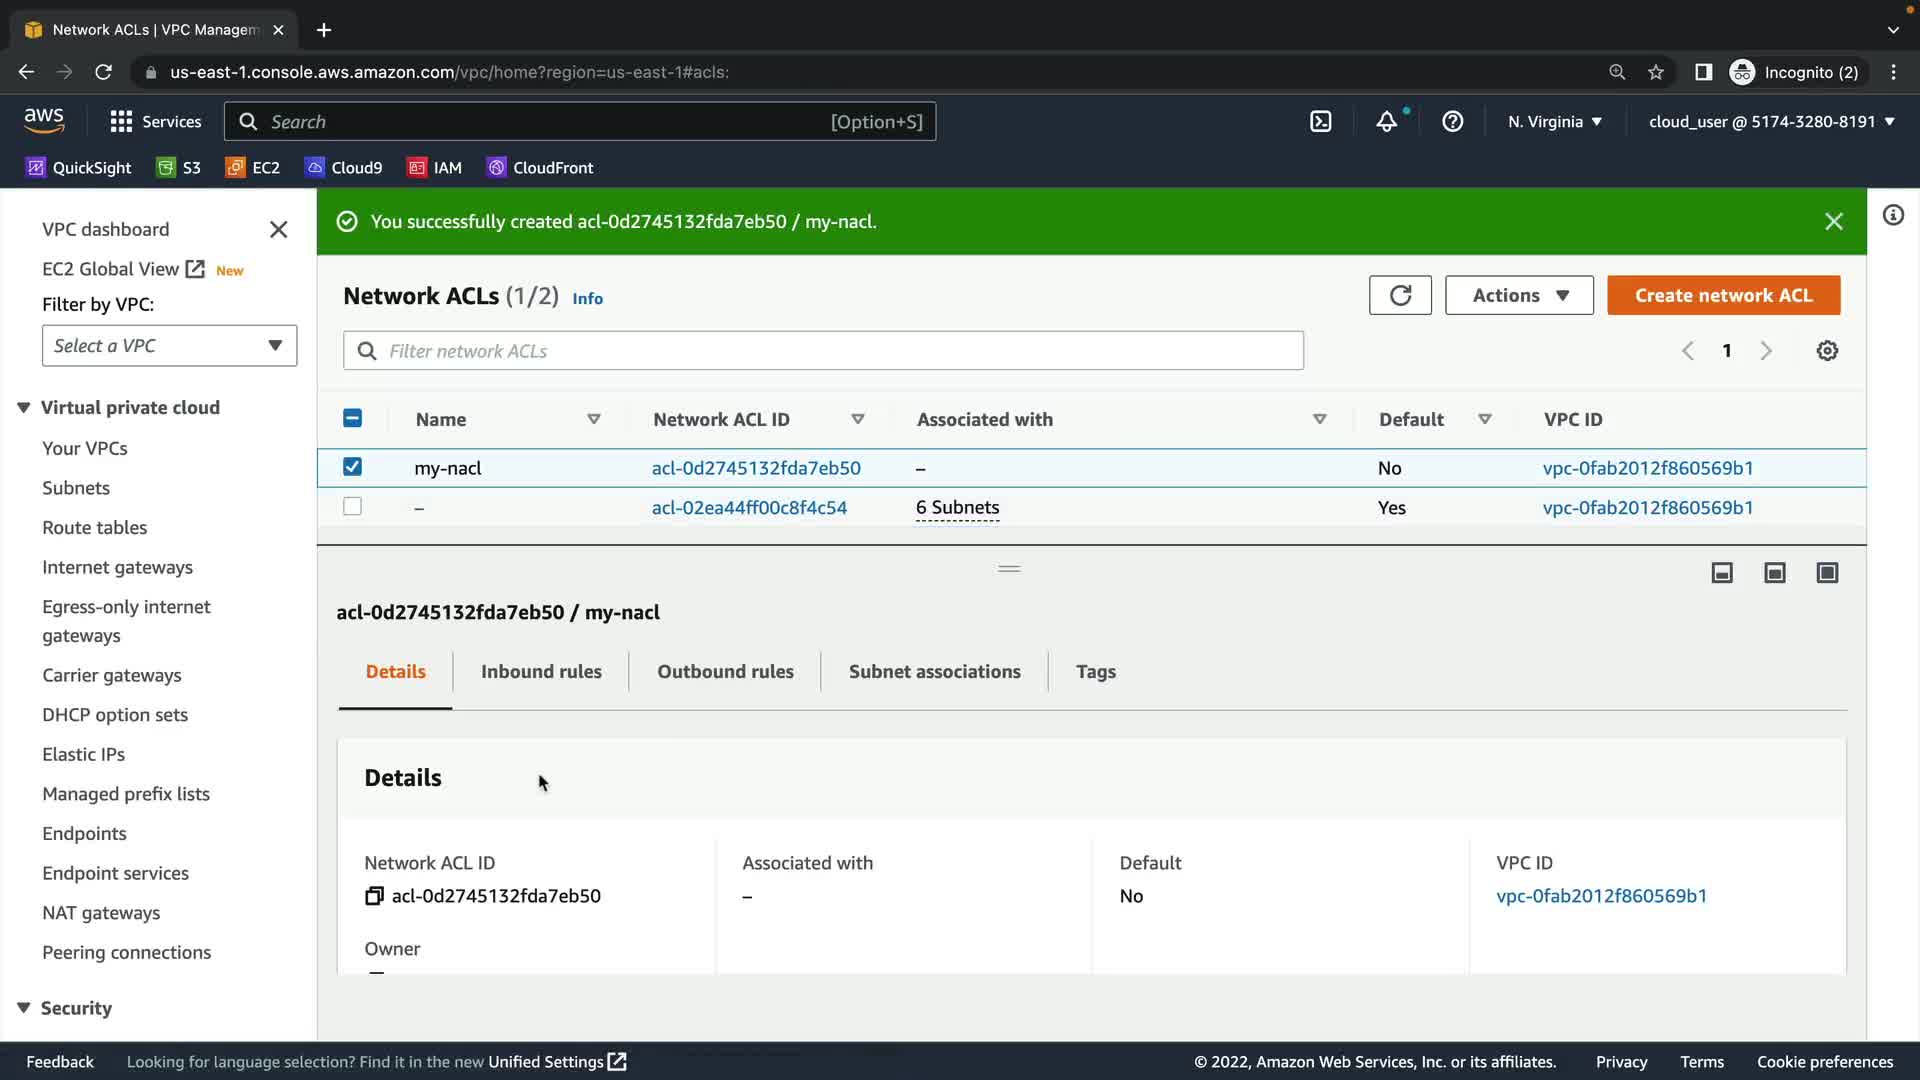
Task: Open the AWS support help icon
Action: 1452,122
